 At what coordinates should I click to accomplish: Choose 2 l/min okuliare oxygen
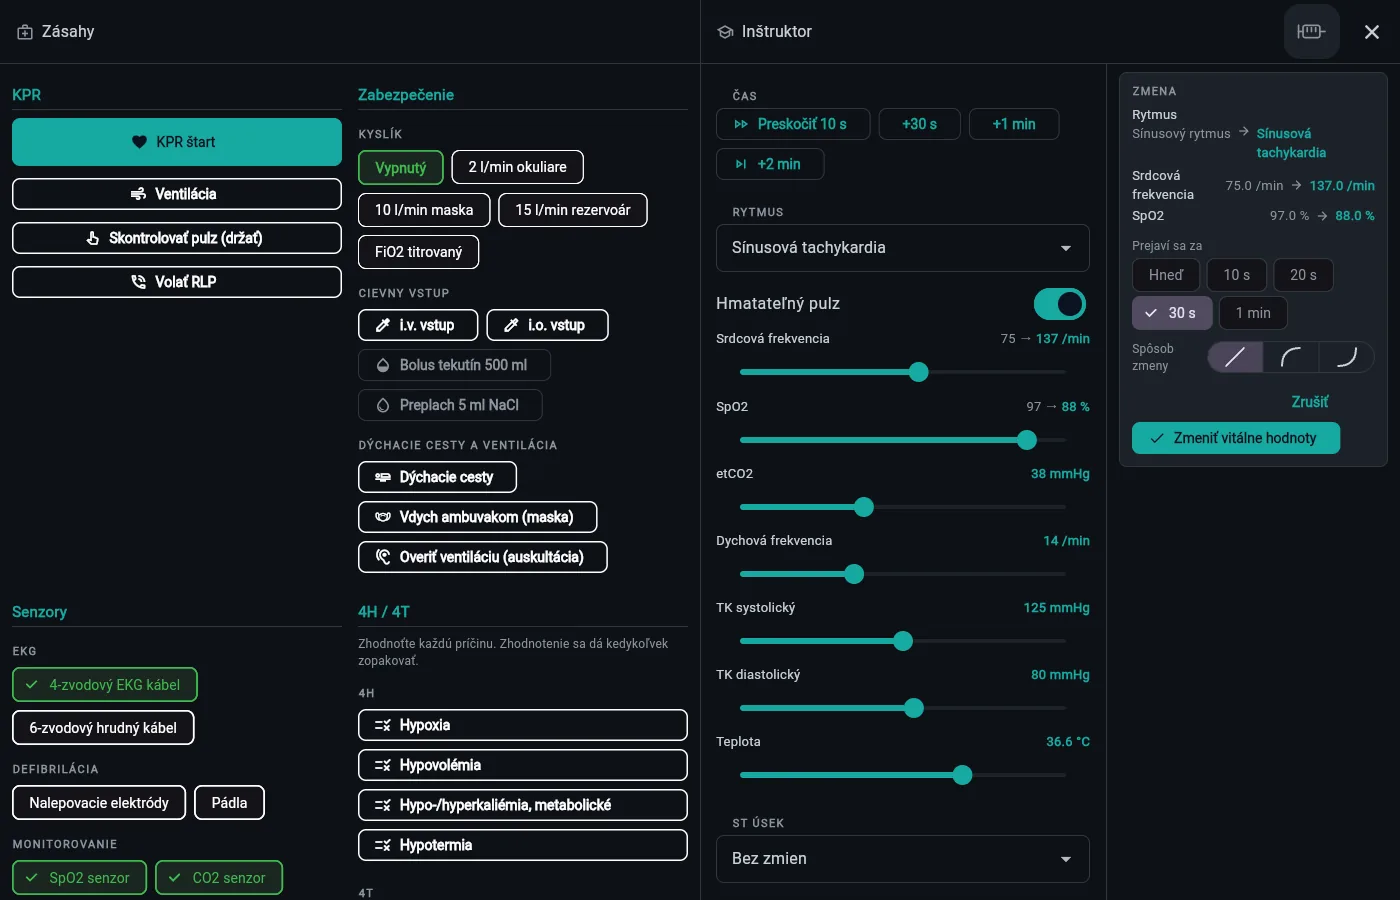tap(518, 167)
